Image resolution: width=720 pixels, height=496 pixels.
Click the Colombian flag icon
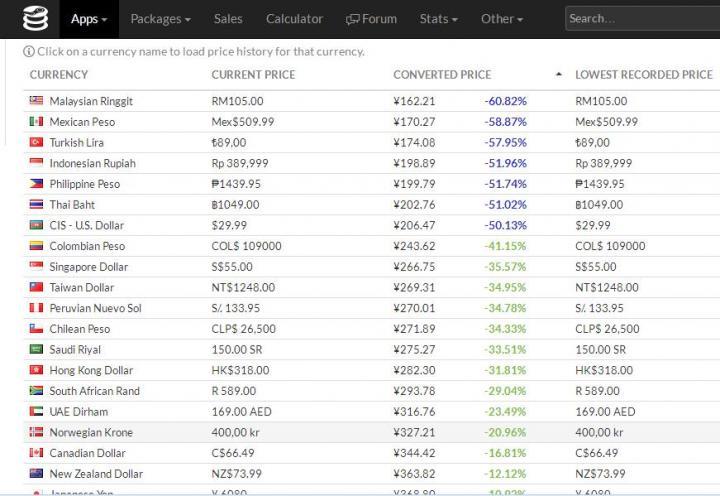click(x=36, y=246)
